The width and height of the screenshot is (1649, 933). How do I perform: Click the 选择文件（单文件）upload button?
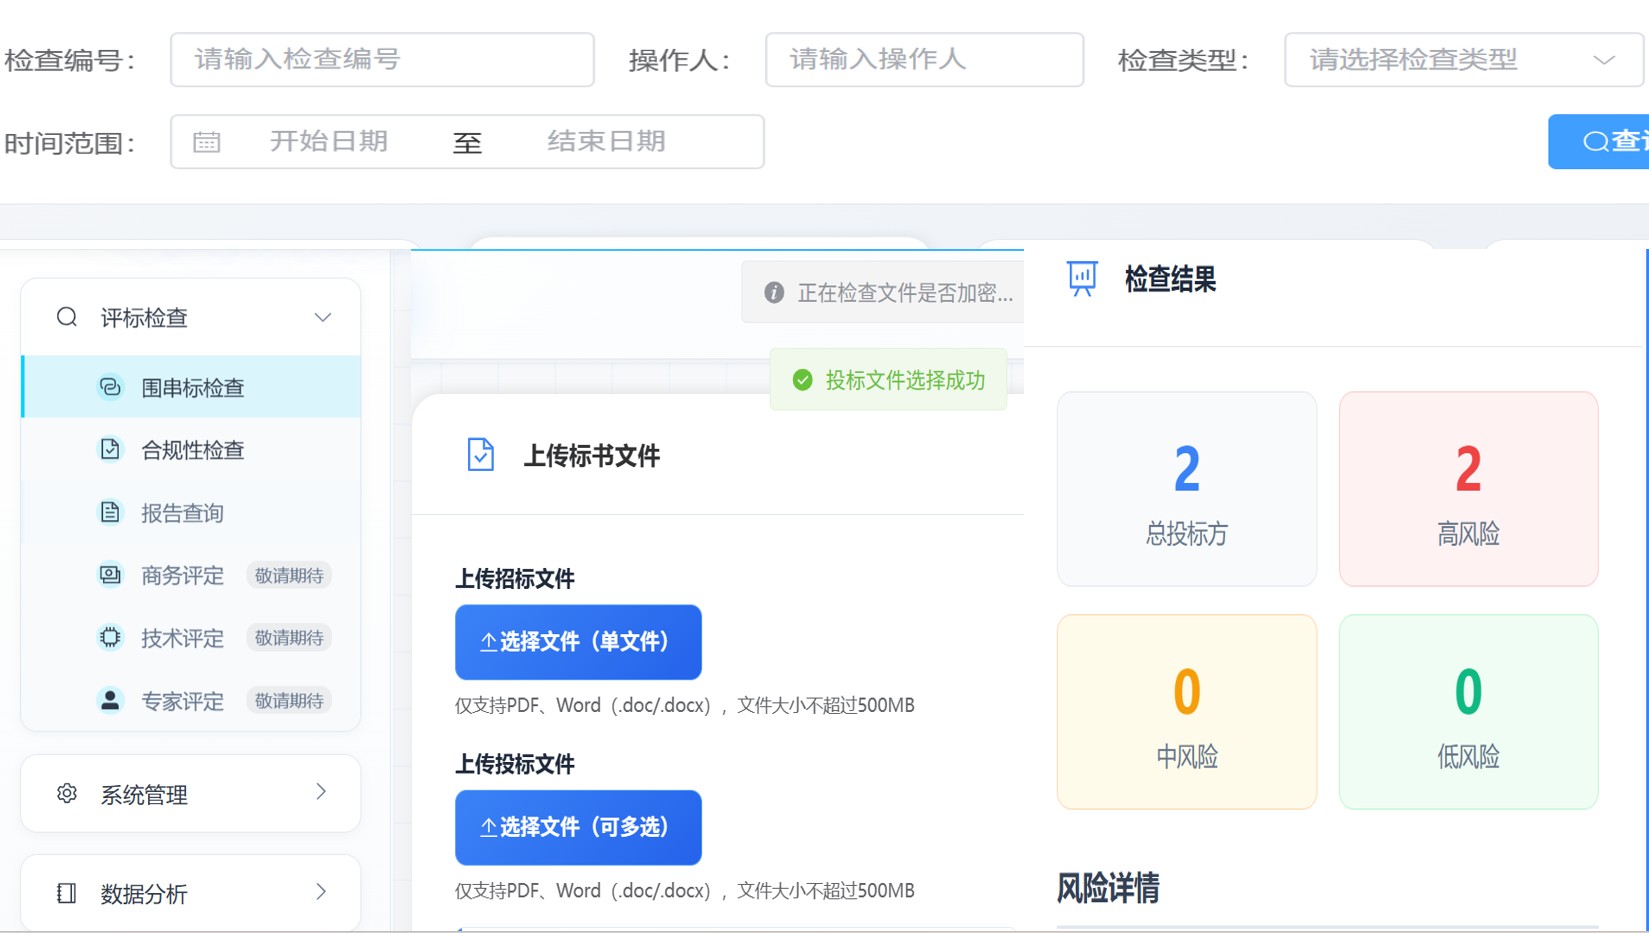[578, 642]
